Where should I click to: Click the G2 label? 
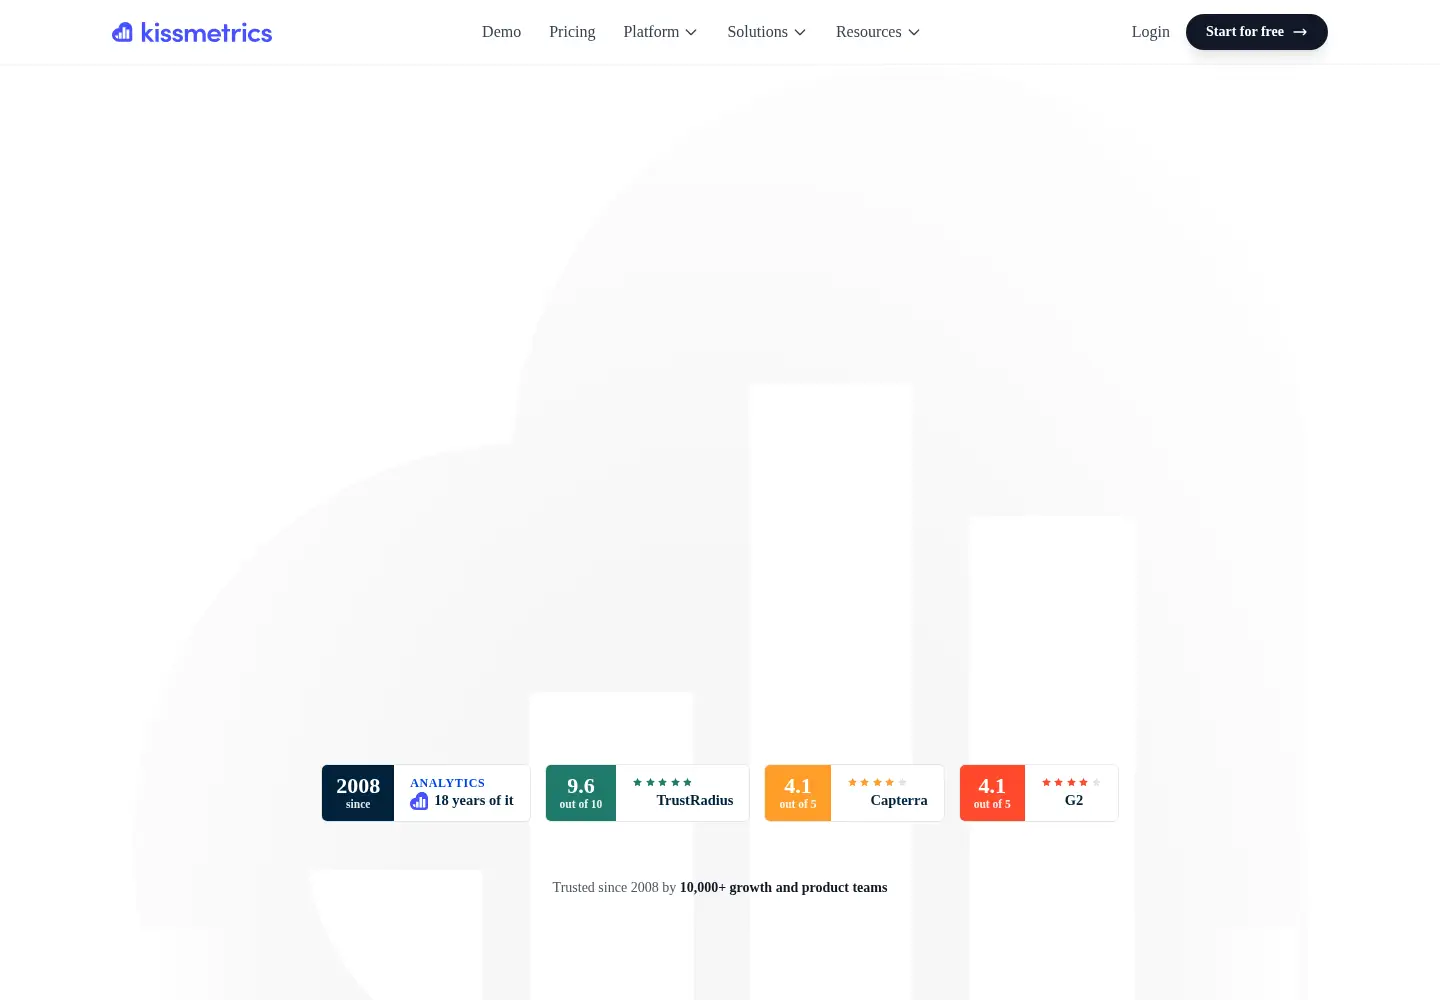[x=1074, y=800]
